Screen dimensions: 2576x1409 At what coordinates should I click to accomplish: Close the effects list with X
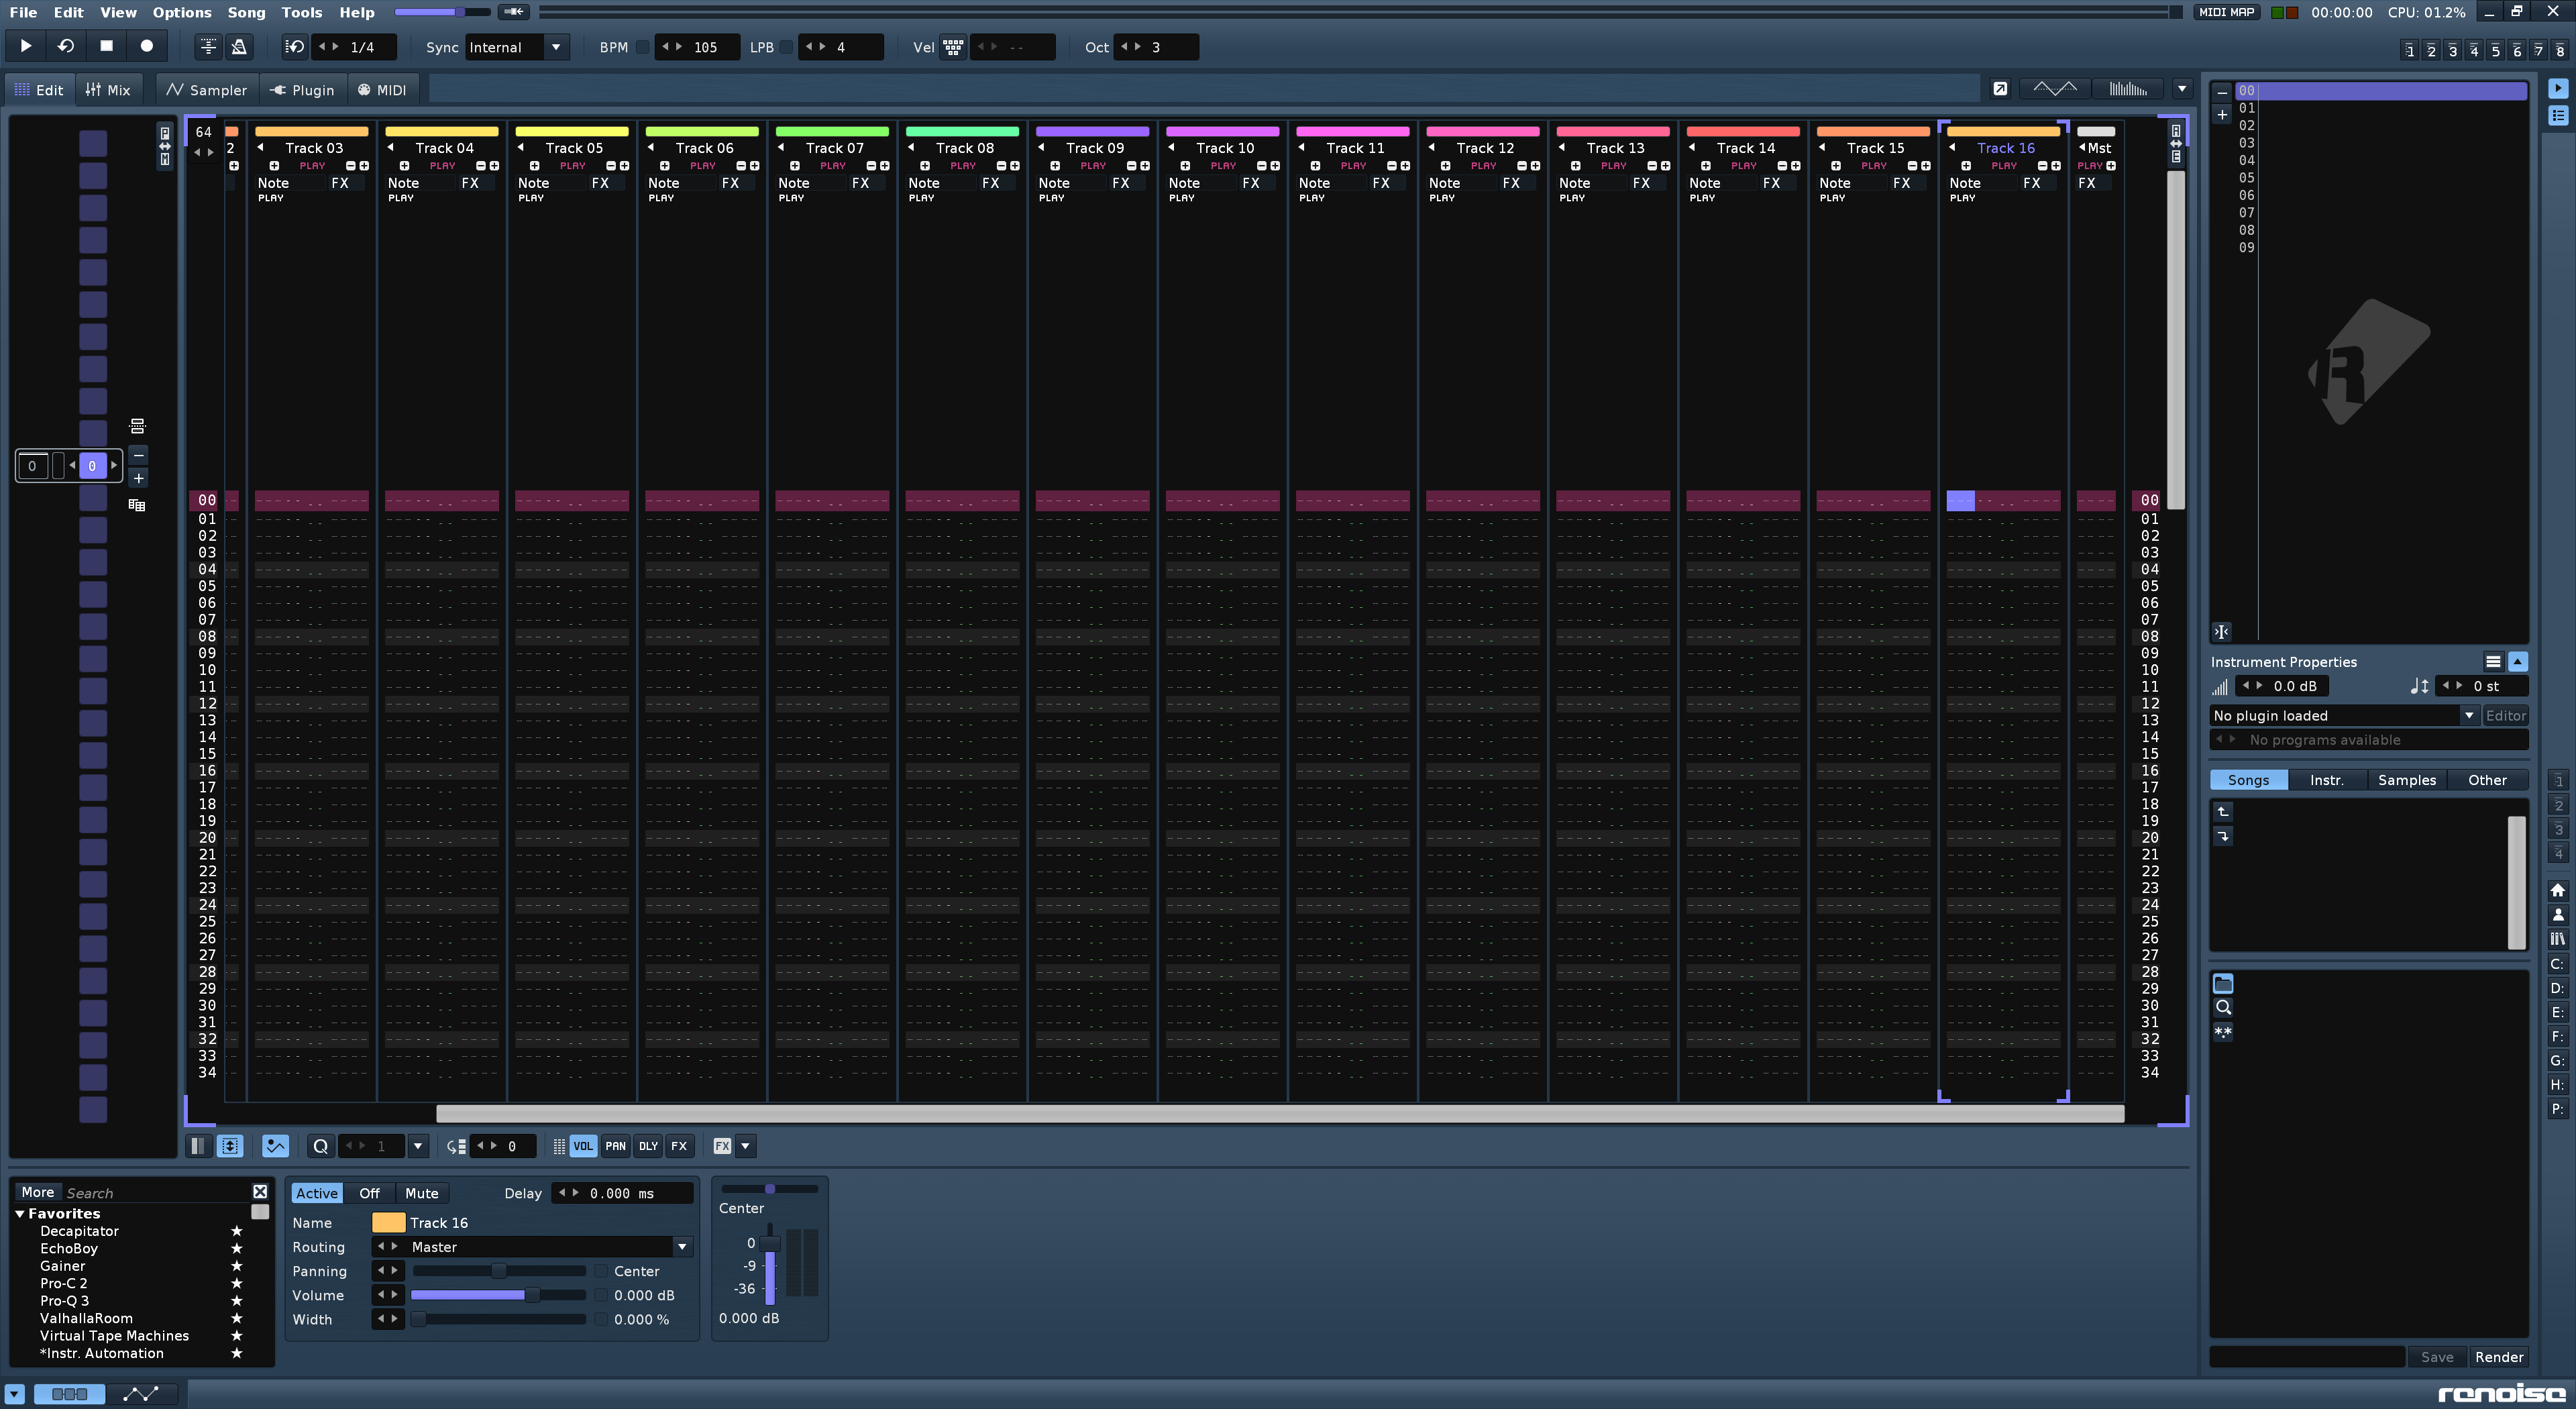260,1192
